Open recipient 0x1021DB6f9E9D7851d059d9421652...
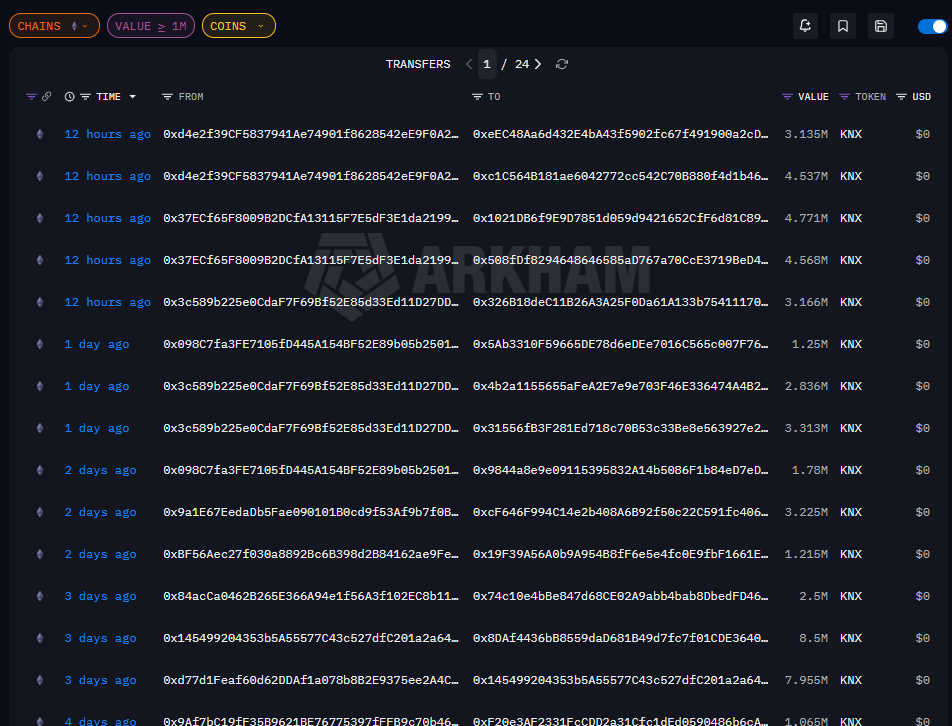 620,218
